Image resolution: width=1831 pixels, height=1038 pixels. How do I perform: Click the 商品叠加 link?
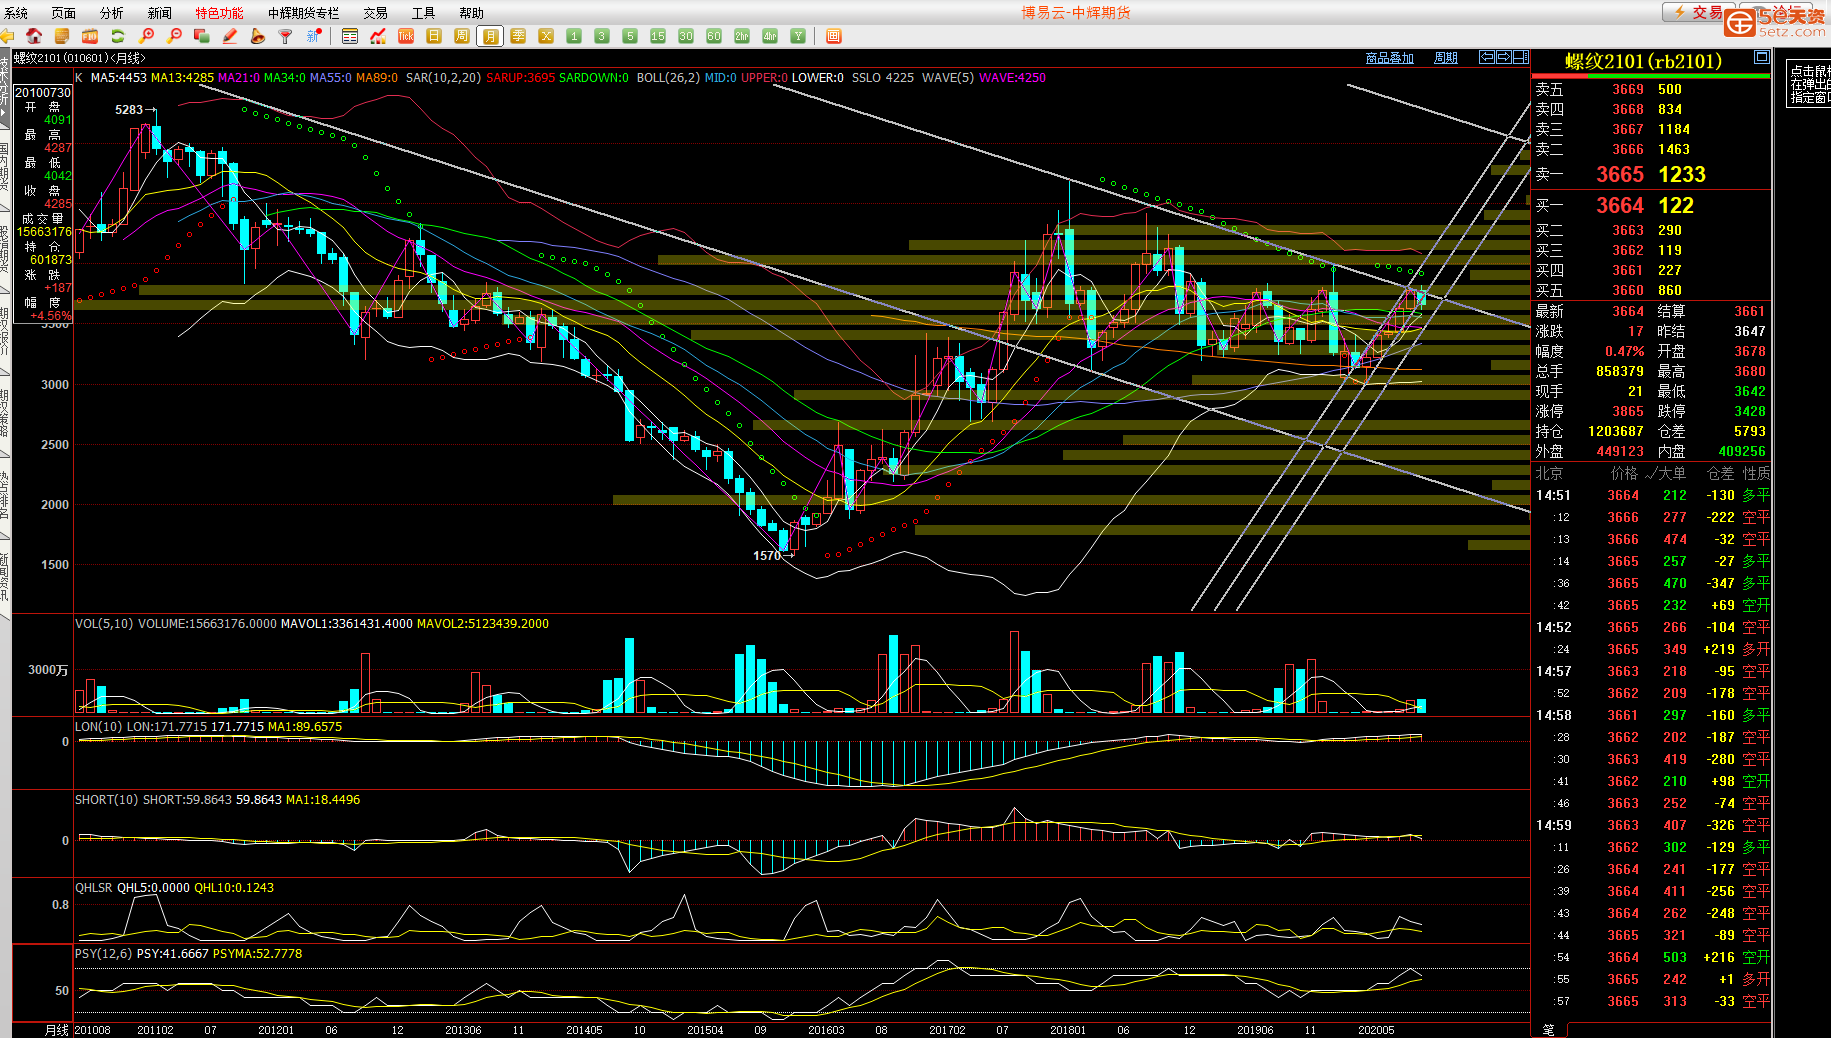(x=1389, y=58)
